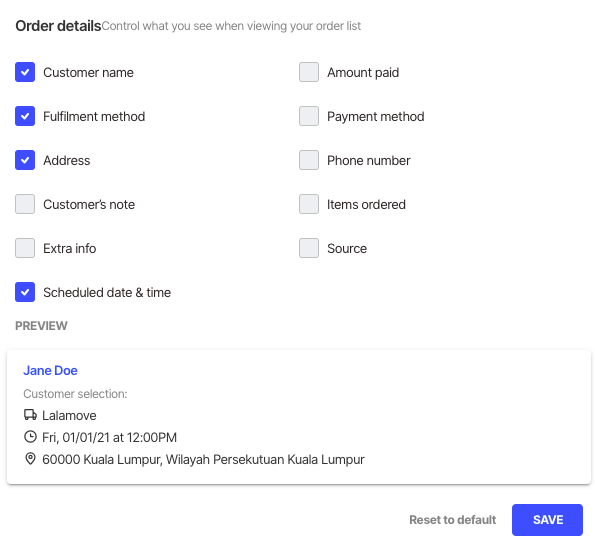
Task: Disable the Fulfilment method checkbox
Action: (x=25, y=116)
